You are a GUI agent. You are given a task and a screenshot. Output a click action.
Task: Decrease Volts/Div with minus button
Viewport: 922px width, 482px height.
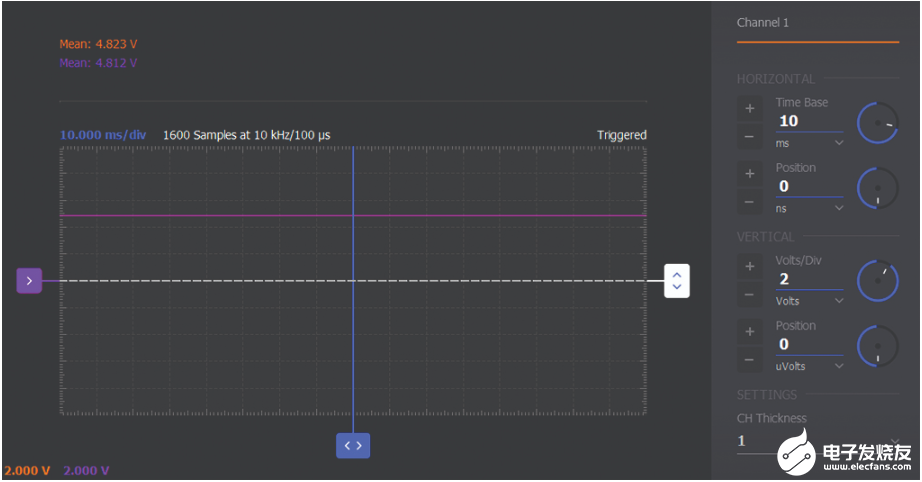point(750,294)
